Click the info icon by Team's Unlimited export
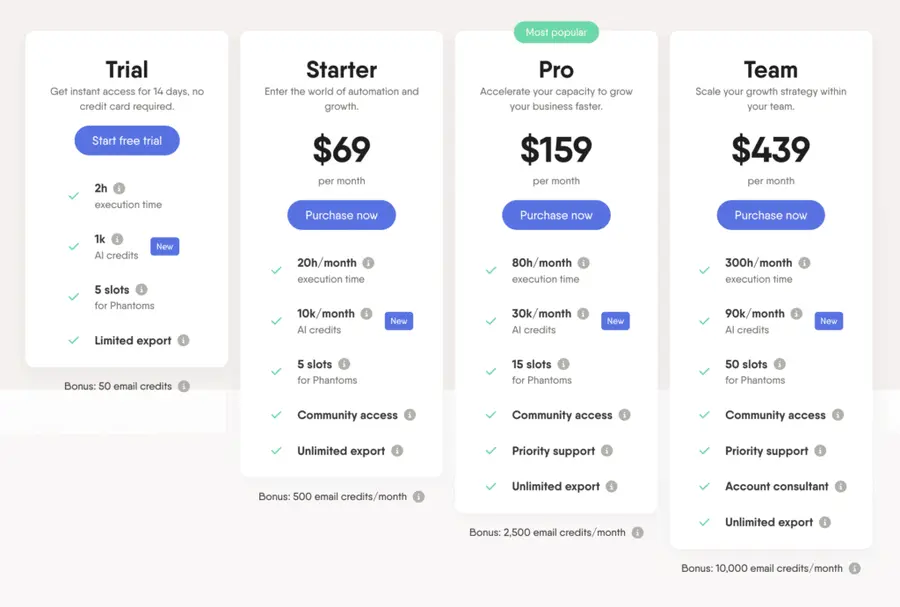Image resolution: width=900 pixels, height=607 pixels. tap(822, 522)
